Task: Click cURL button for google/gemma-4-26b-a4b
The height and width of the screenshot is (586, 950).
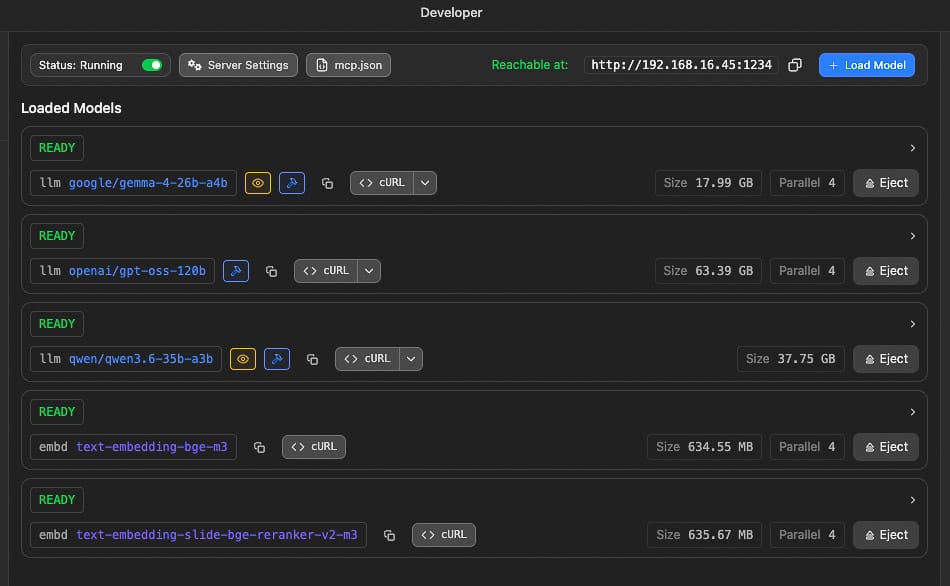Action: coord(382,183)
